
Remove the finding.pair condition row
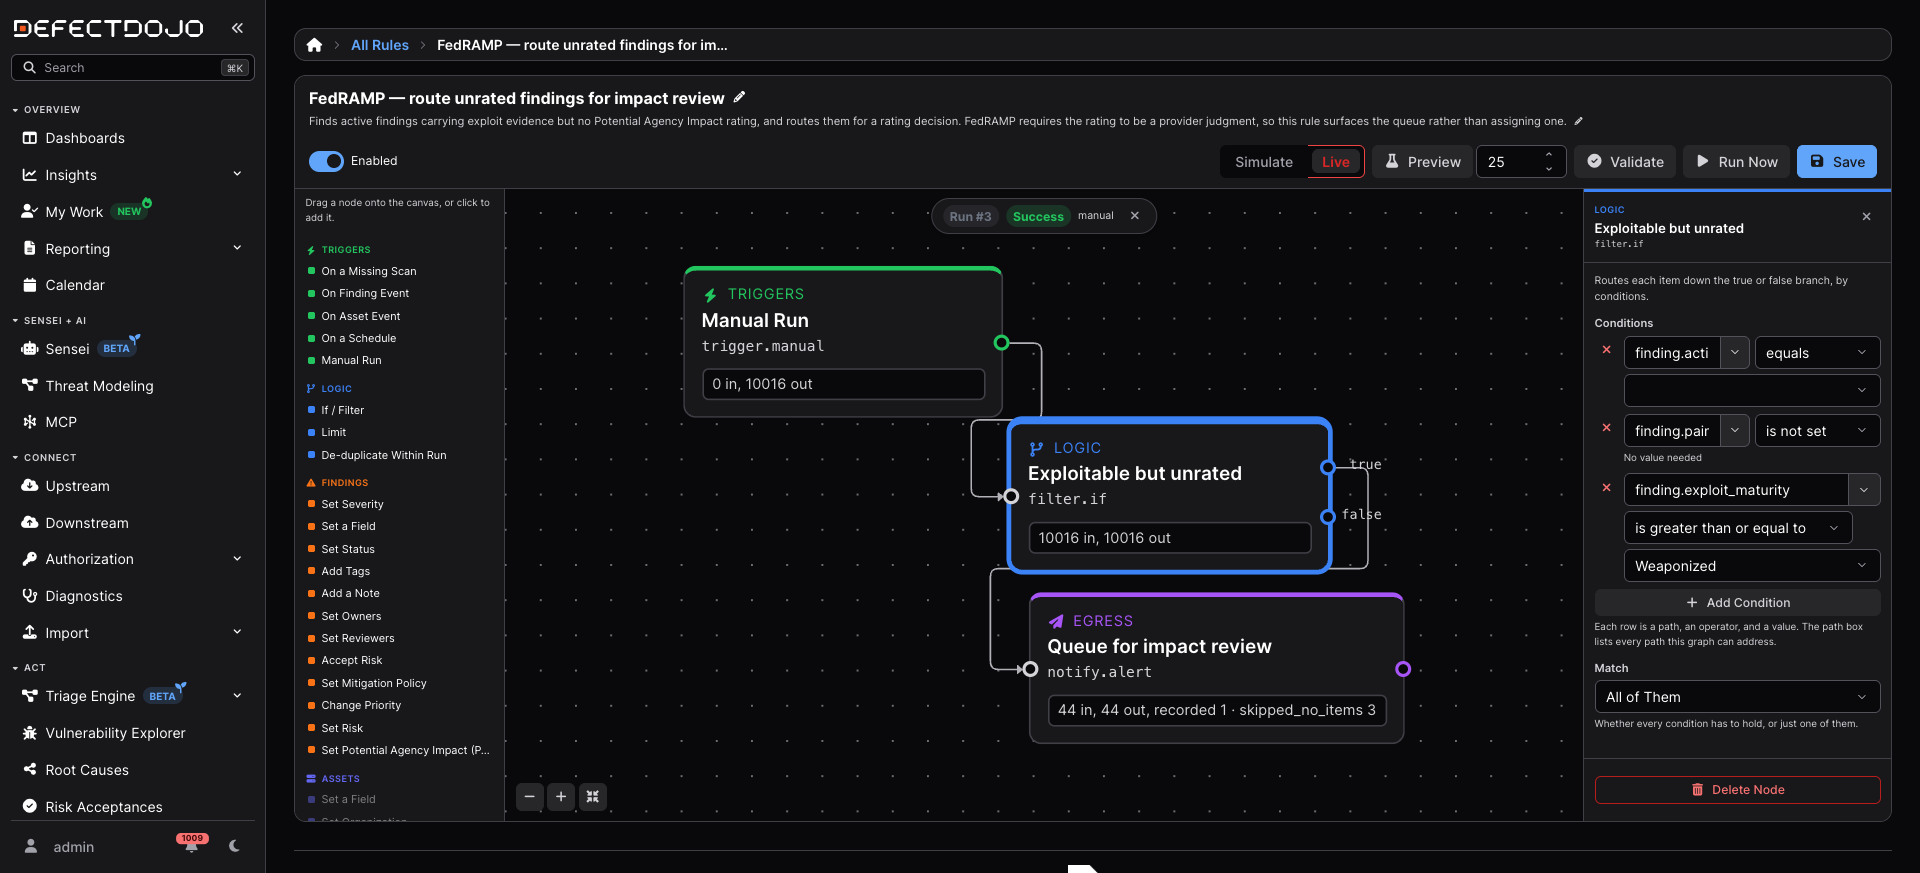1606,428
